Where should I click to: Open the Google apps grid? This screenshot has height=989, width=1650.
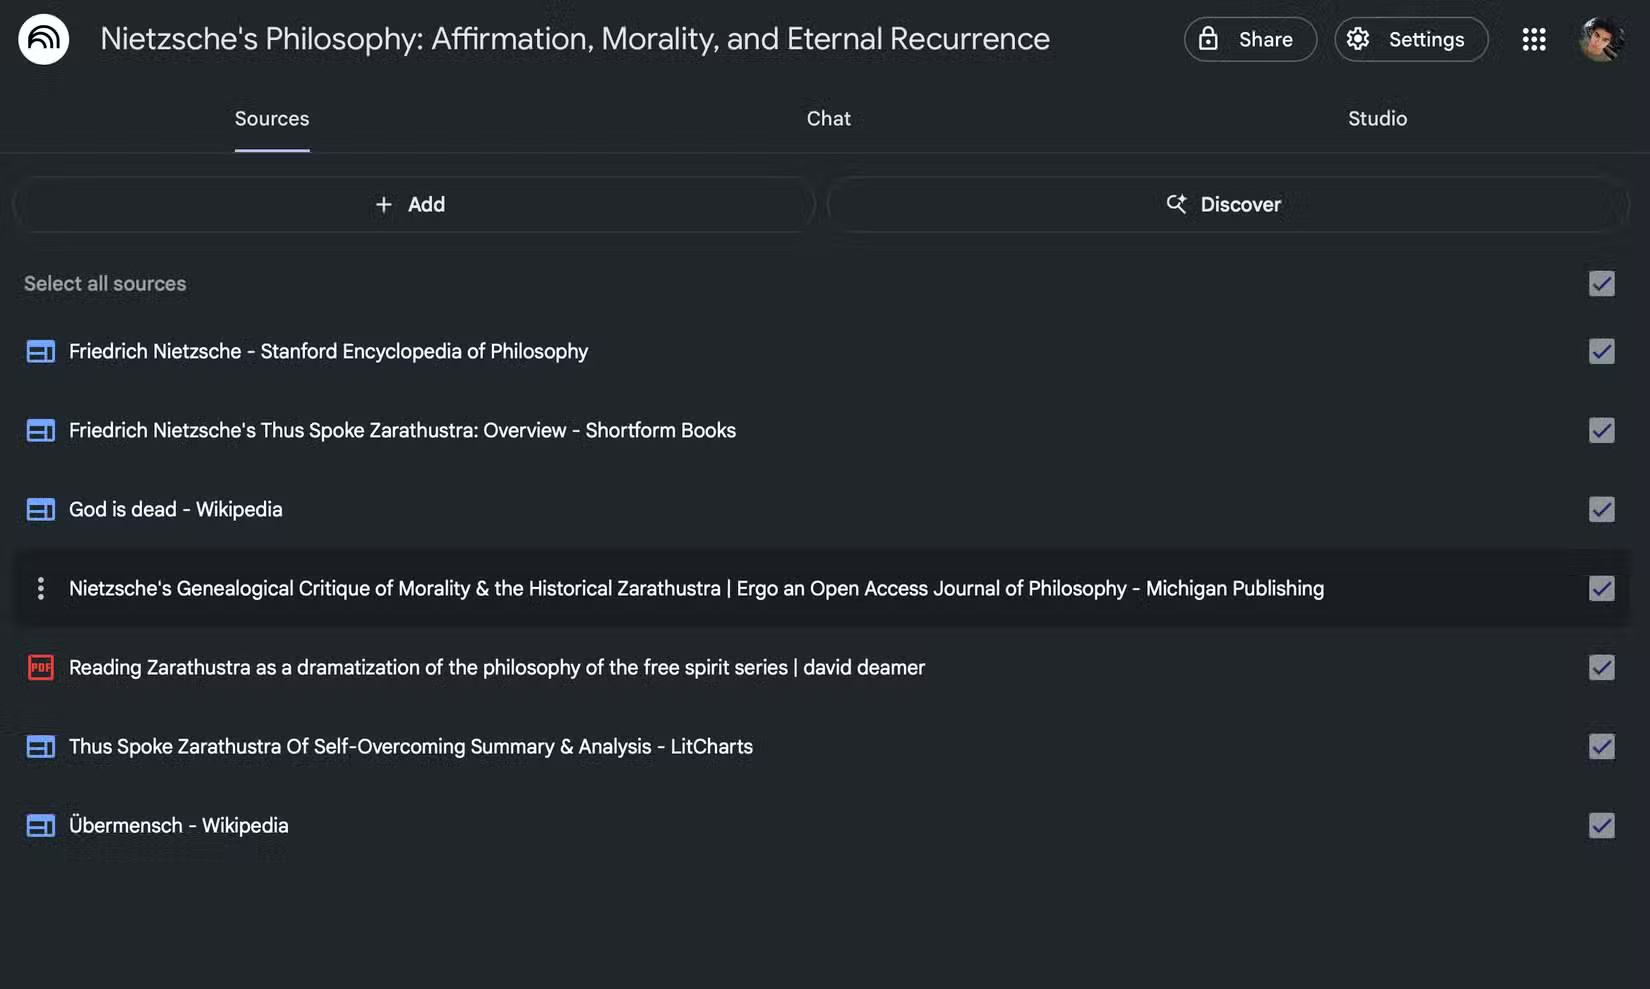[x=1534, y=40]
